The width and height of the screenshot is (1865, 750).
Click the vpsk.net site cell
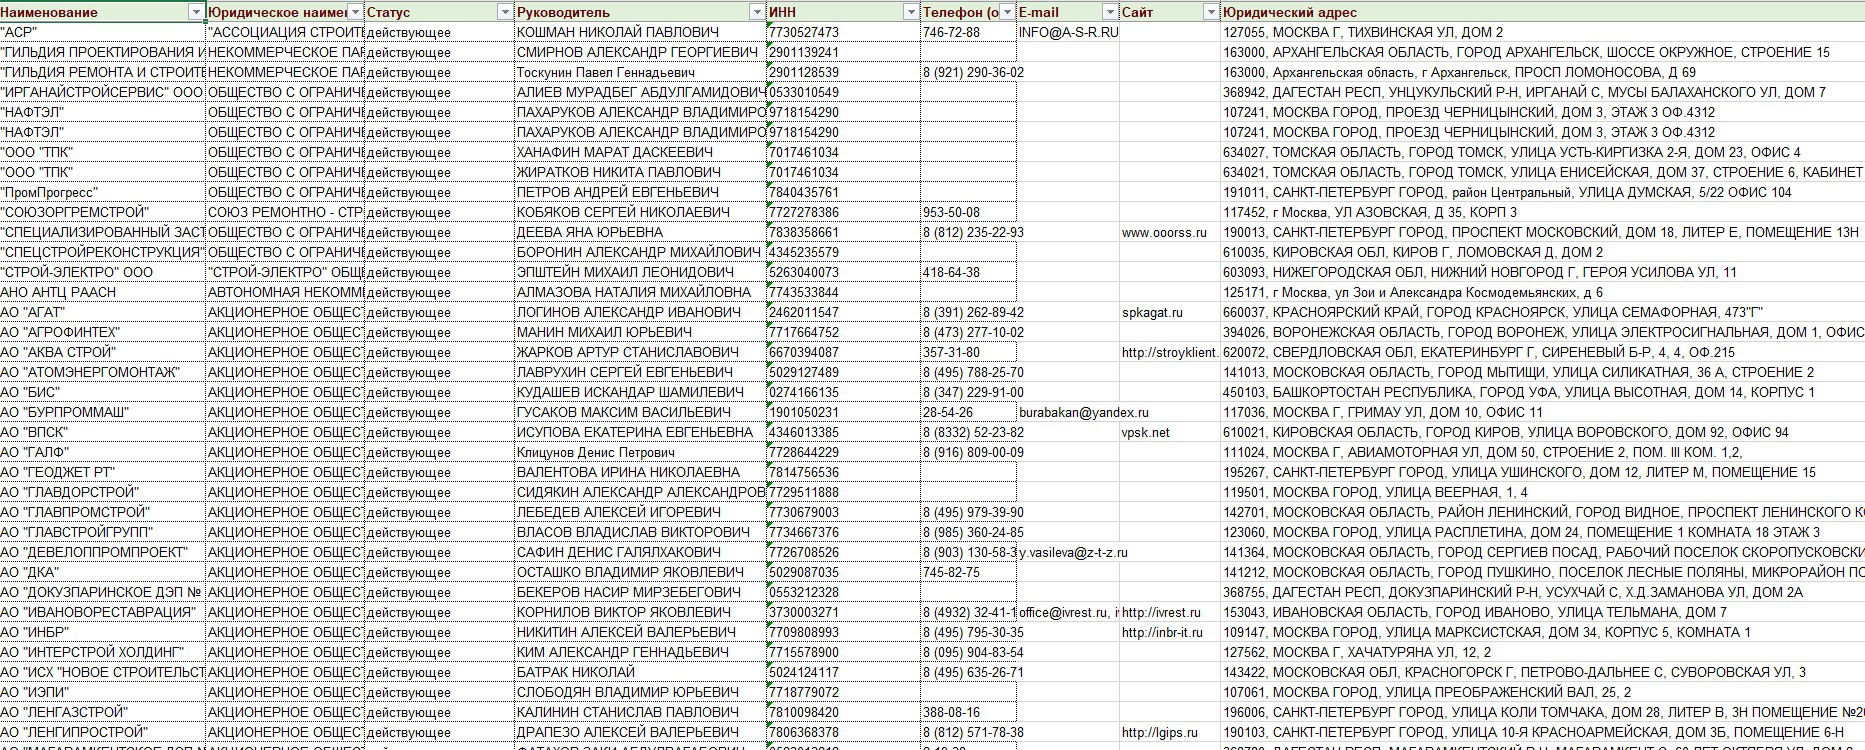tap(1169, 432)
